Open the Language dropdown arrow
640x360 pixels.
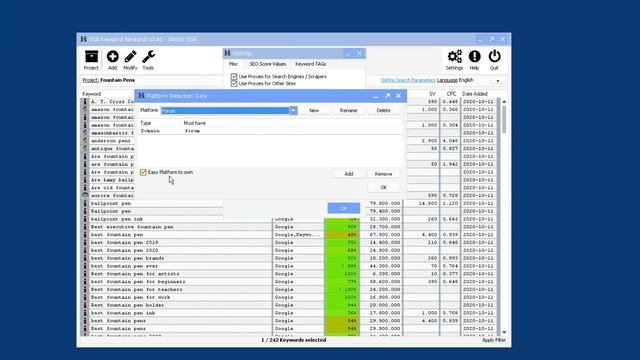498,81
